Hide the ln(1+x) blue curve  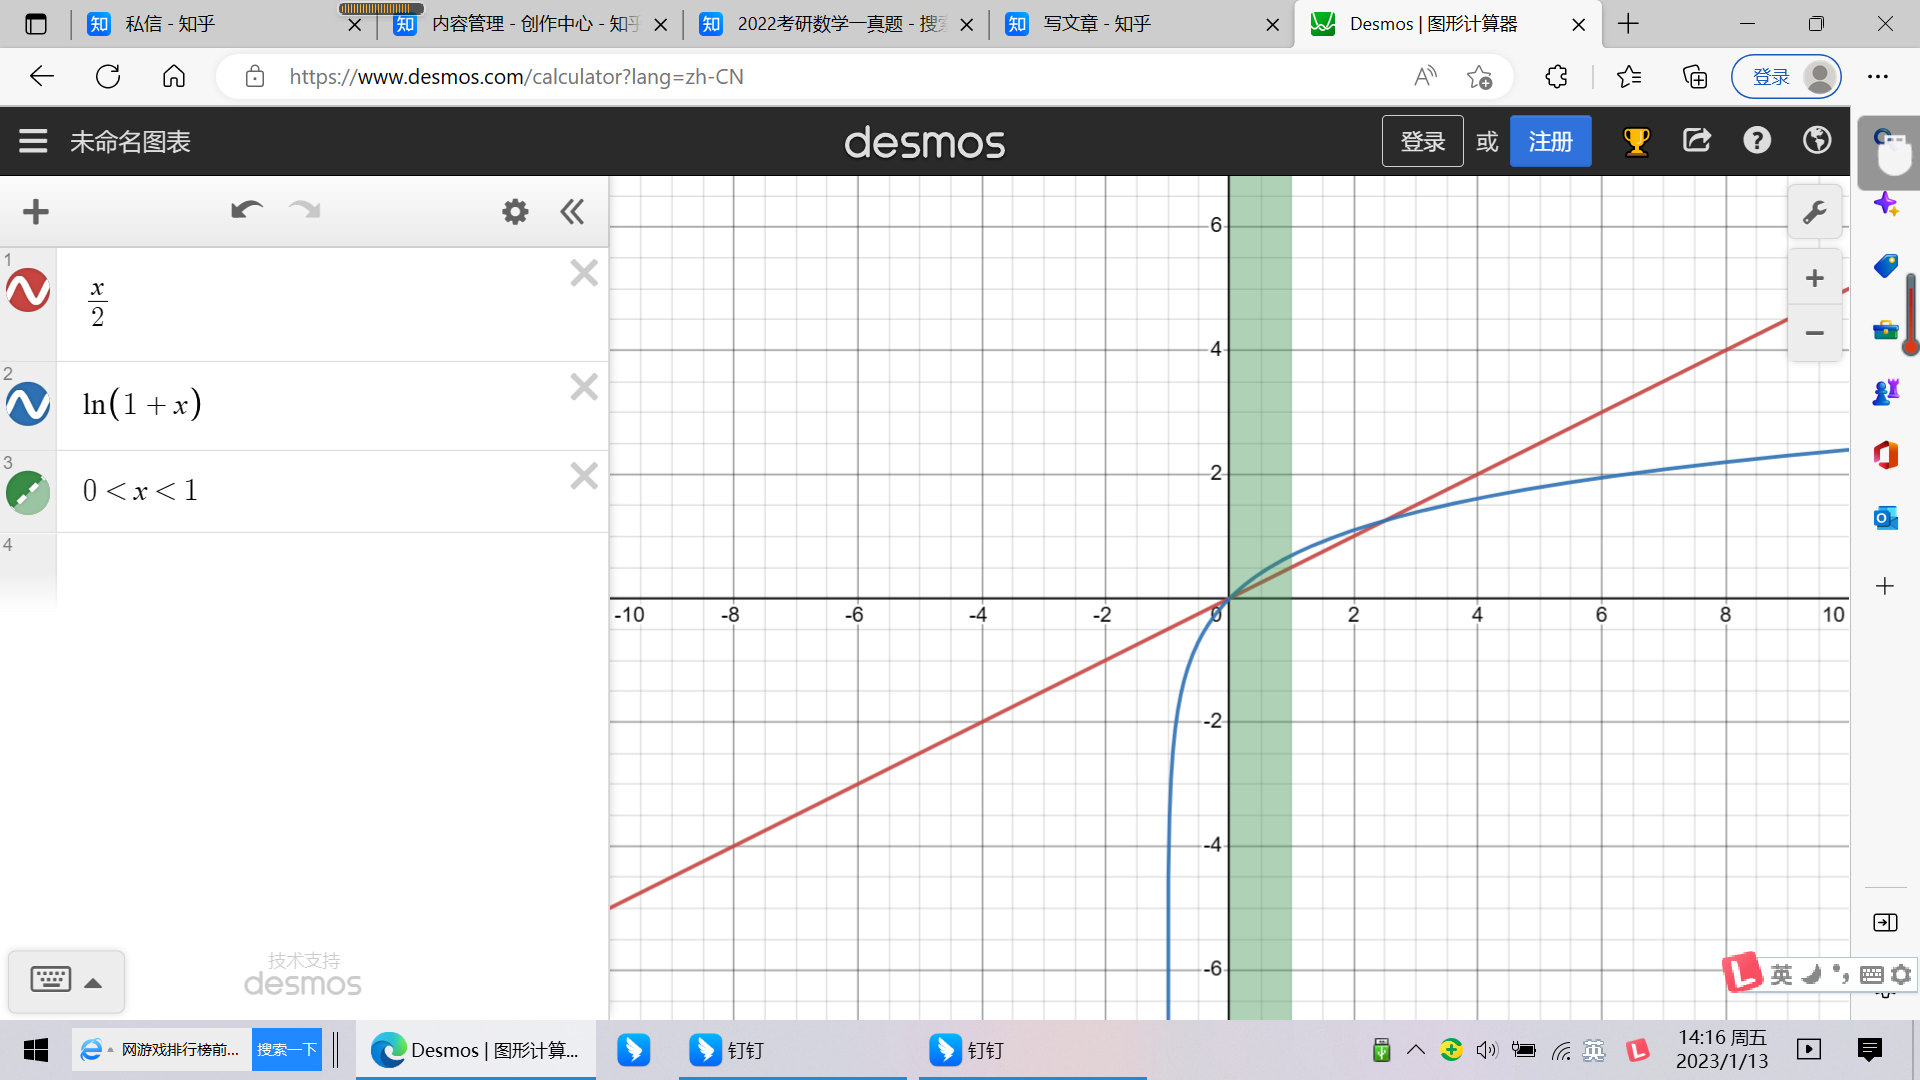coord(28,404)
